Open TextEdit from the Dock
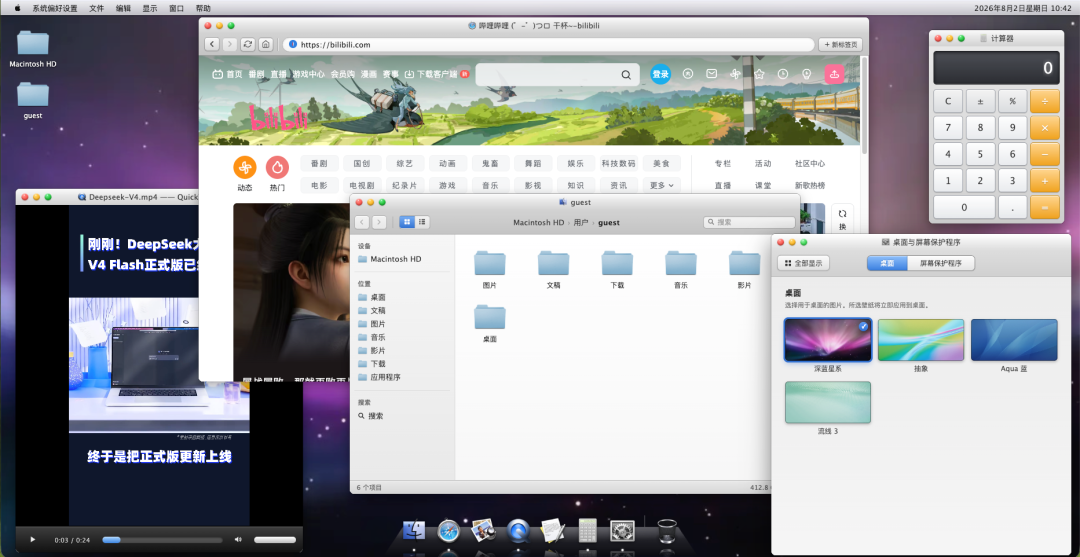Viewport: 1080px width, 557px height. pos(553,531)
